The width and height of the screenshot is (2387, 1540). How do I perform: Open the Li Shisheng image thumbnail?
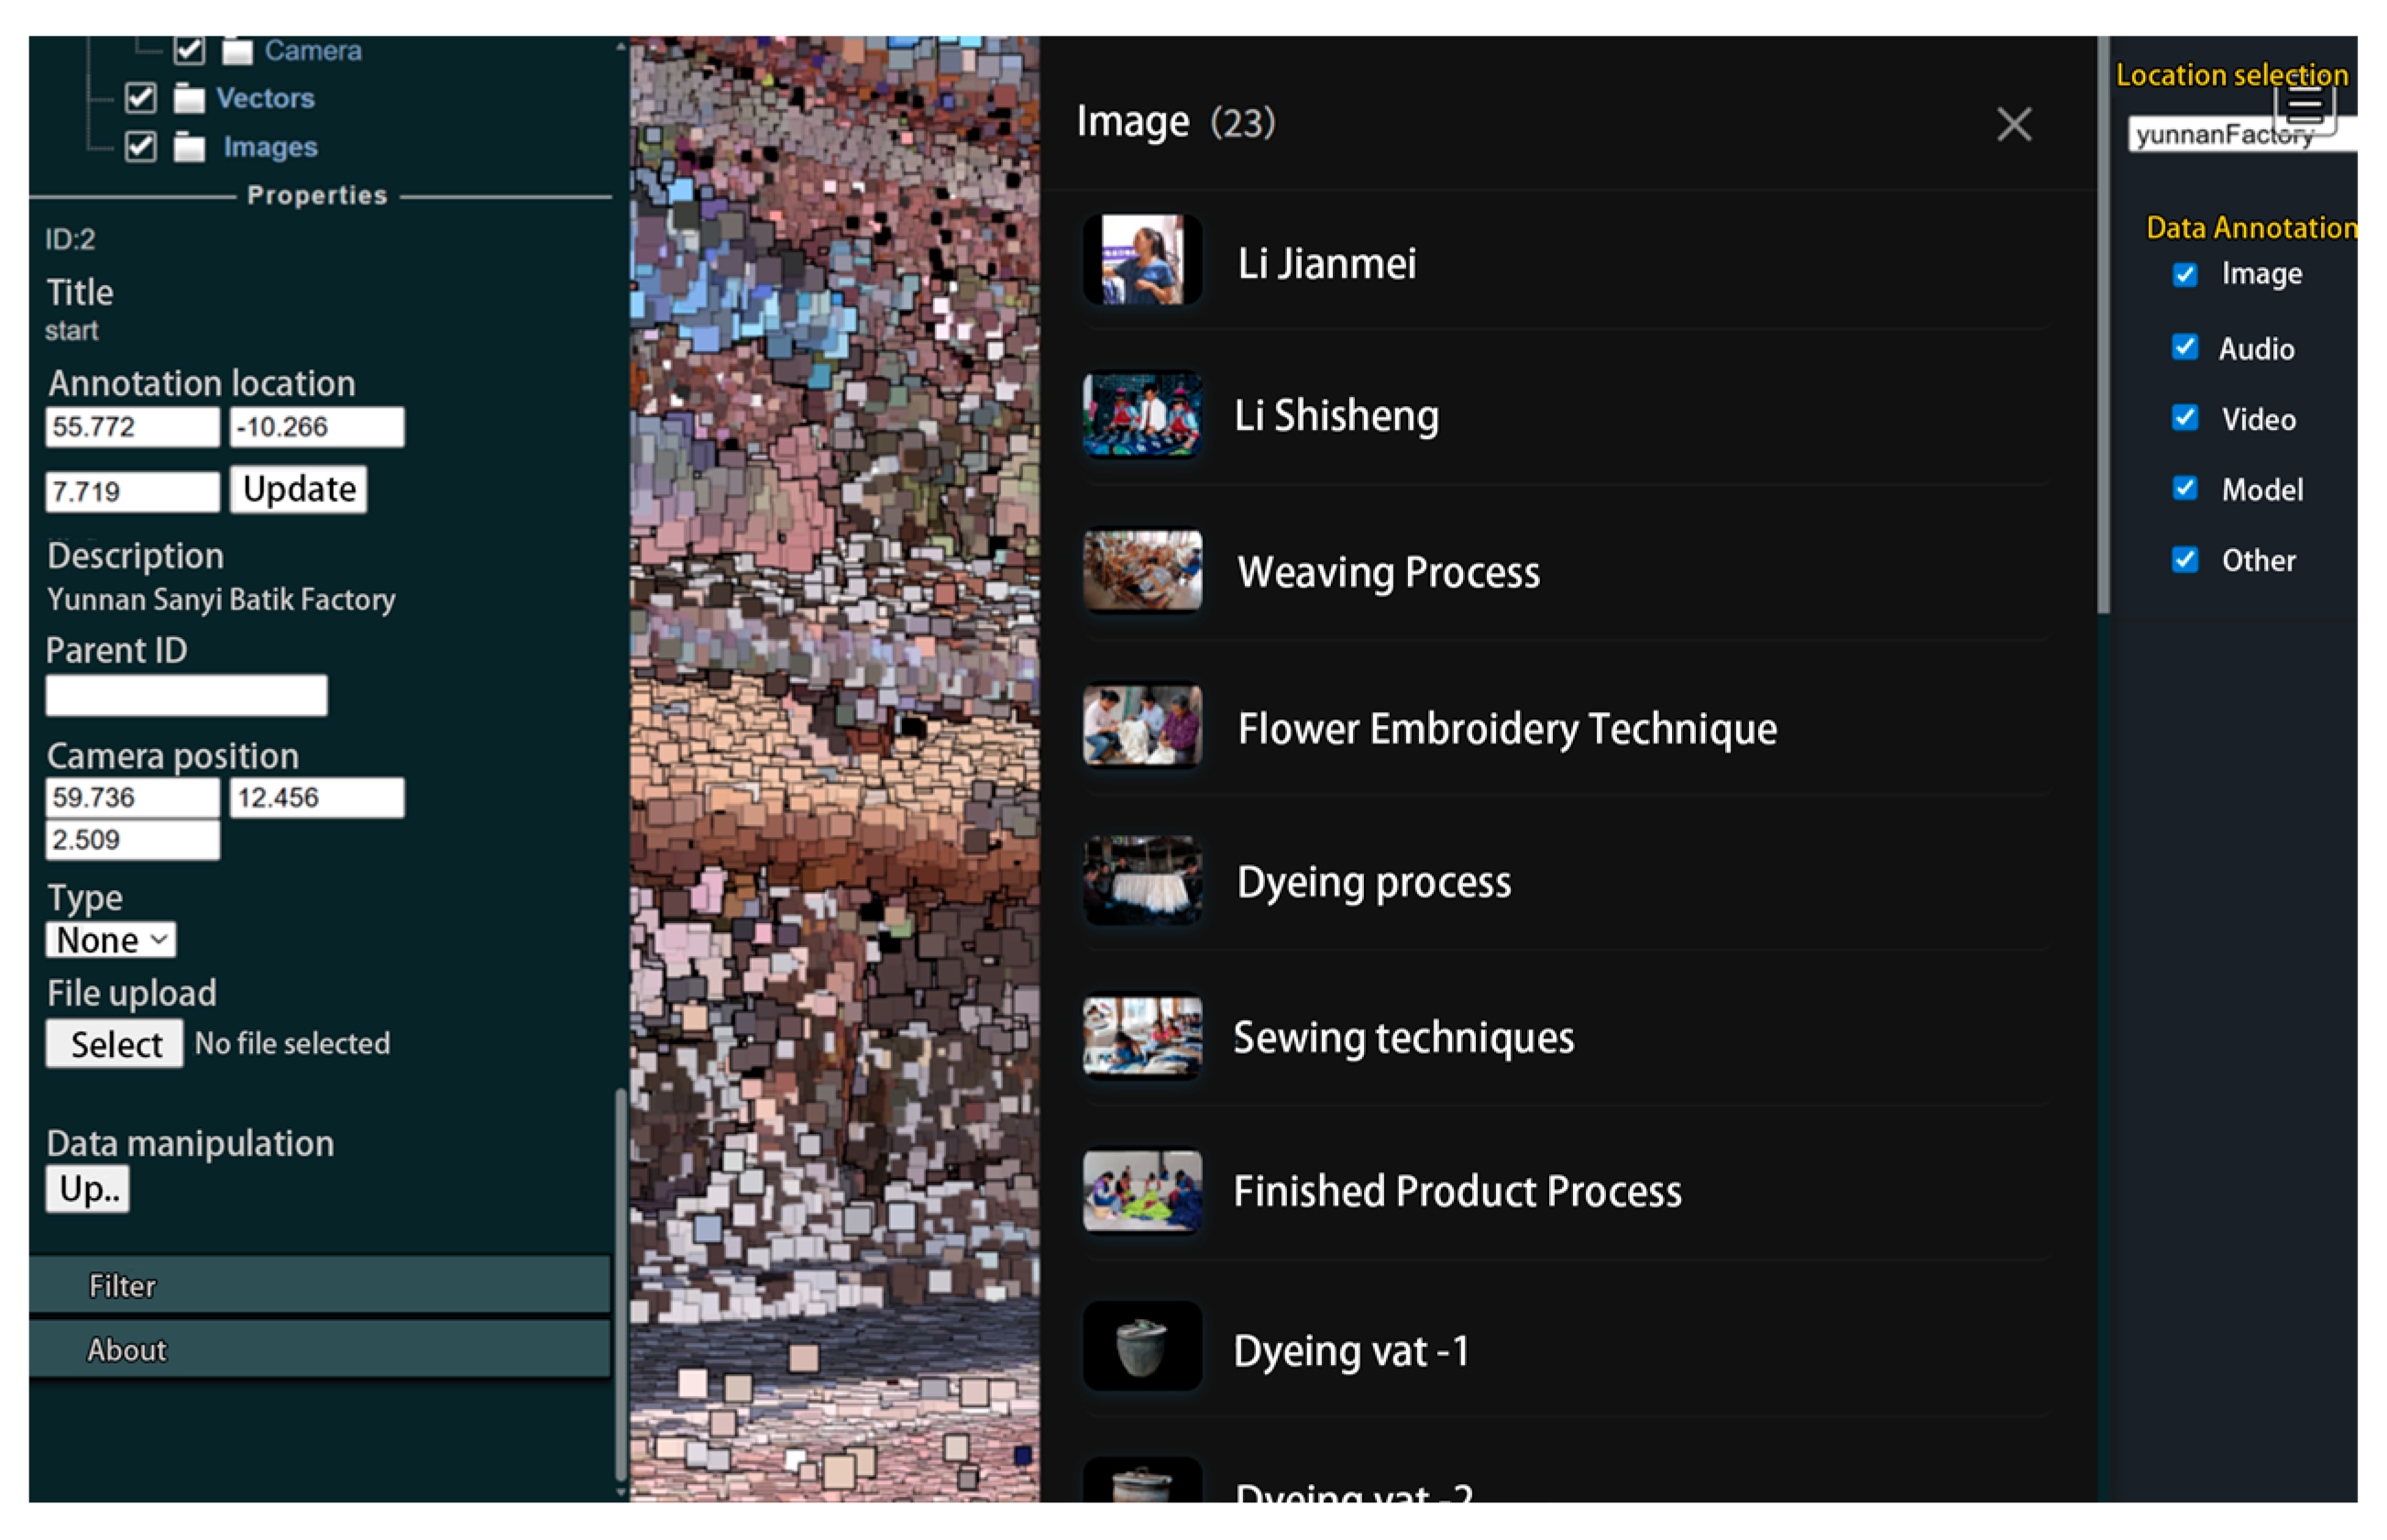coord(1141,414)
